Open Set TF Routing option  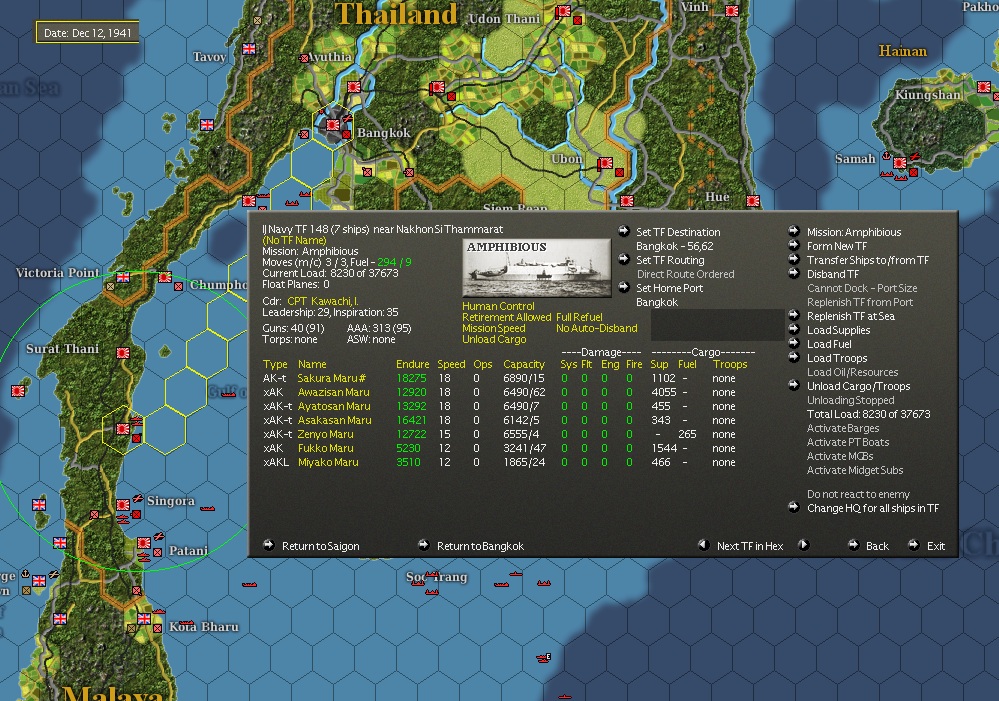point(670,260)
